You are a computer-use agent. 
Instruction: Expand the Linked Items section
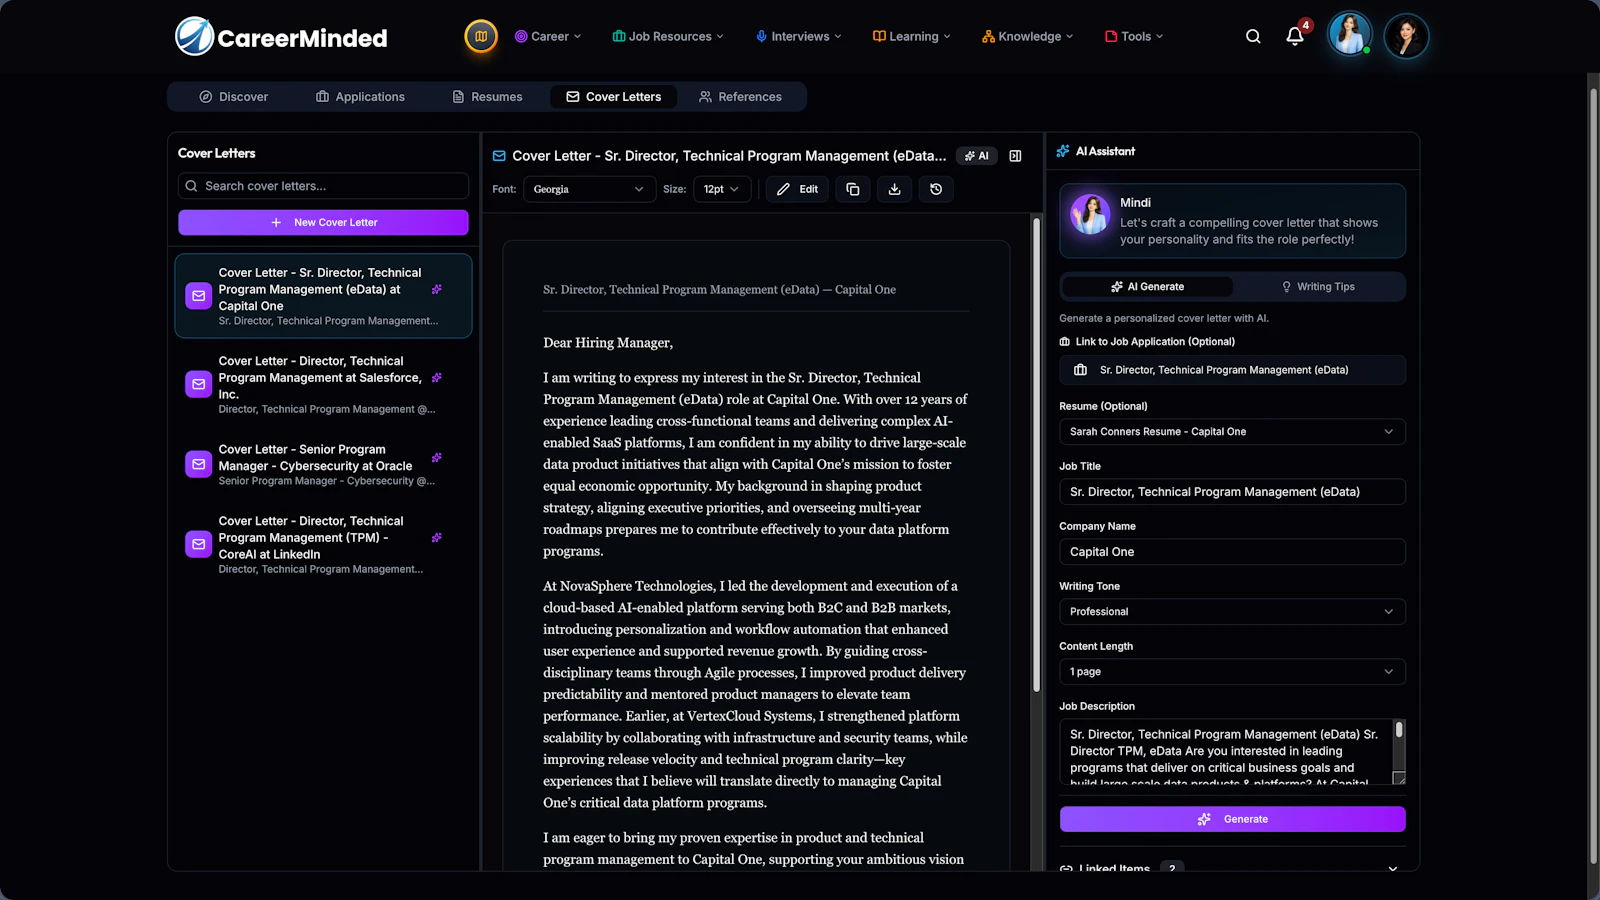(x=1232, y=868)
